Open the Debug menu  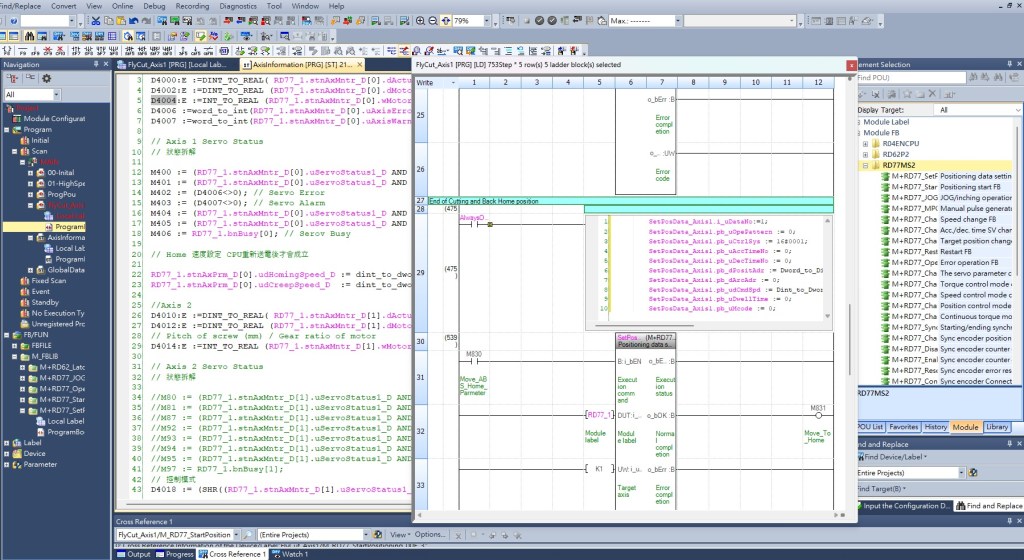[154, 6]
